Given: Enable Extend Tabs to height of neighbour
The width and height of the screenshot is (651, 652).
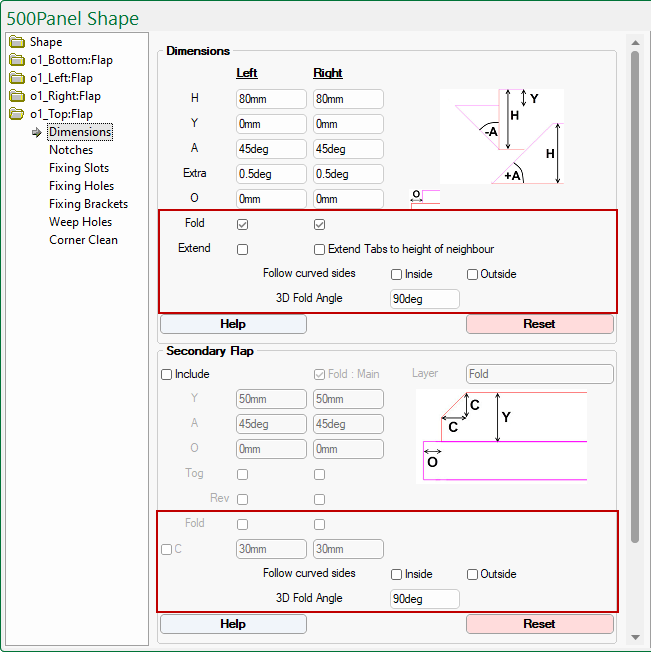Looking at the screenshot, I should click(x=320, y=249).
